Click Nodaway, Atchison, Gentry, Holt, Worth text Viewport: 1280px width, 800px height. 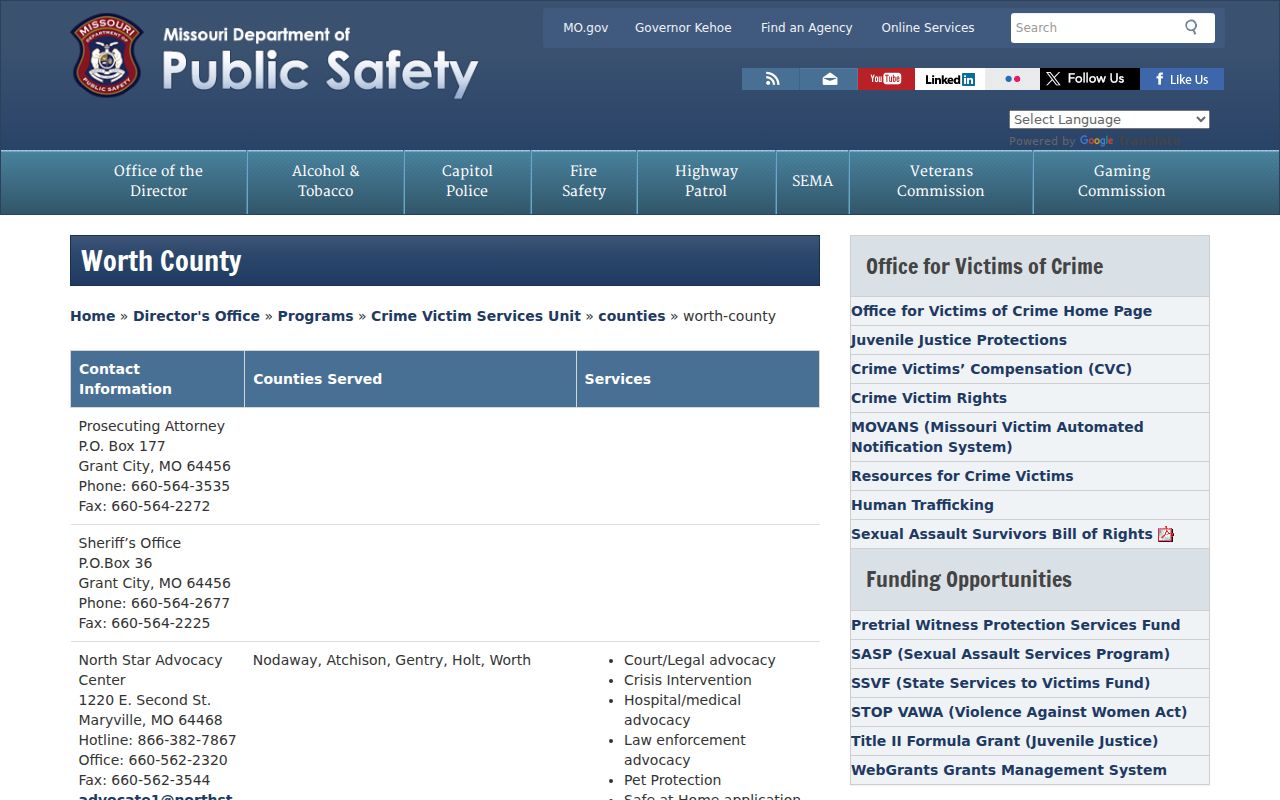[392, 660]
